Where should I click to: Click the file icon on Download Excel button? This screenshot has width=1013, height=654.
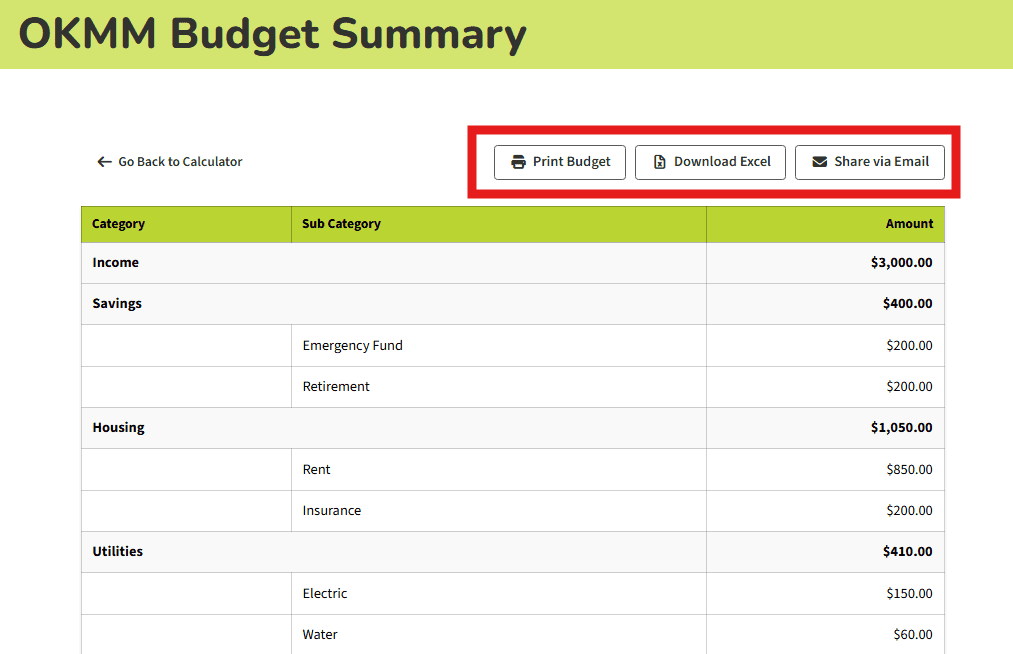tap(661, 161)
